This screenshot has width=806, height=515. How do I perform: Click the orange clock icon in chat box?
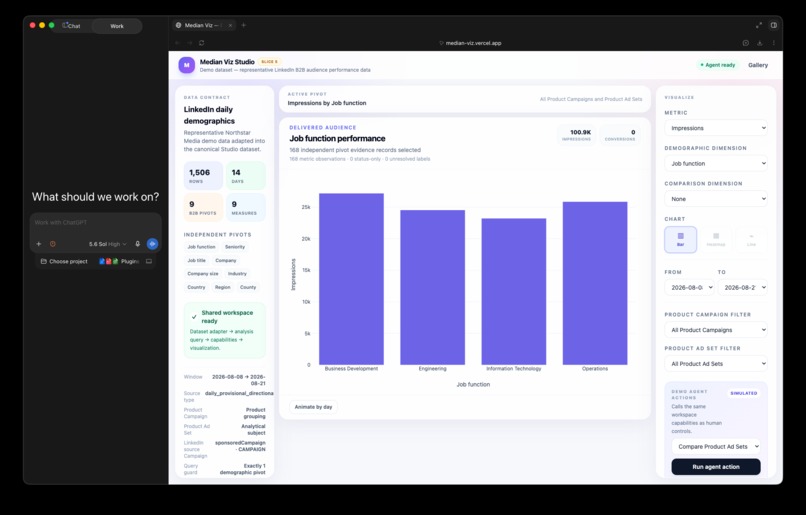(52, 244)
